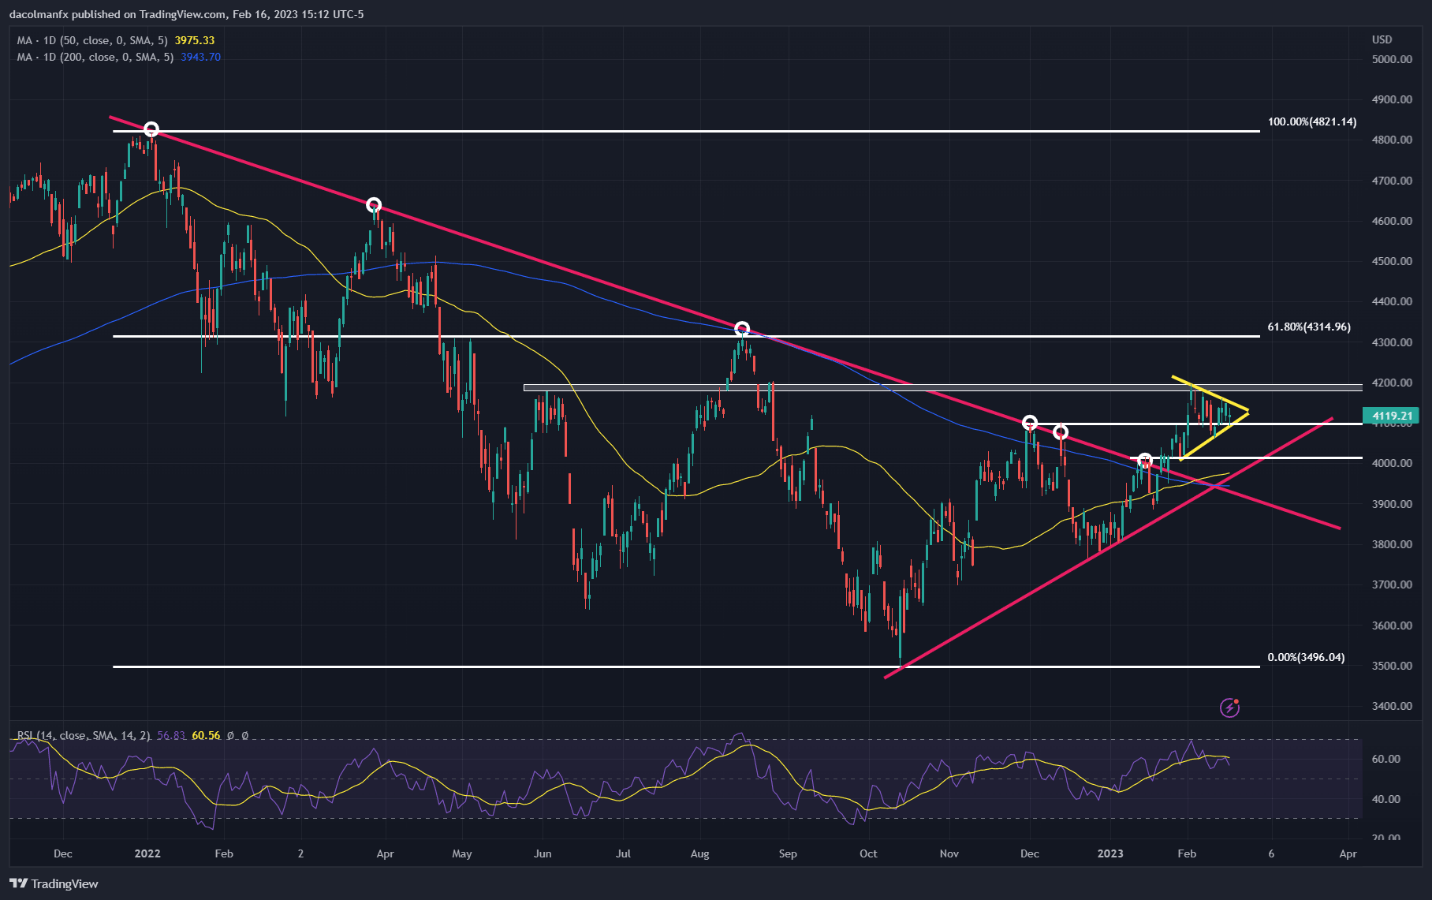
Task: Click the 3943.70 moving average value
Action: point(201,57)
